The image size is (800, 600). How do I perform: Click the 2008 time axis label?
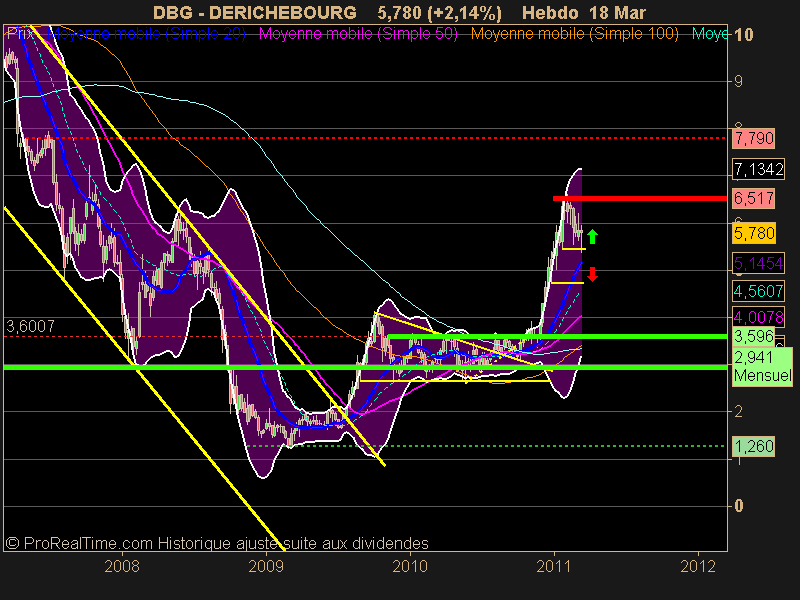pyautogui.click(x=122, y=566)
